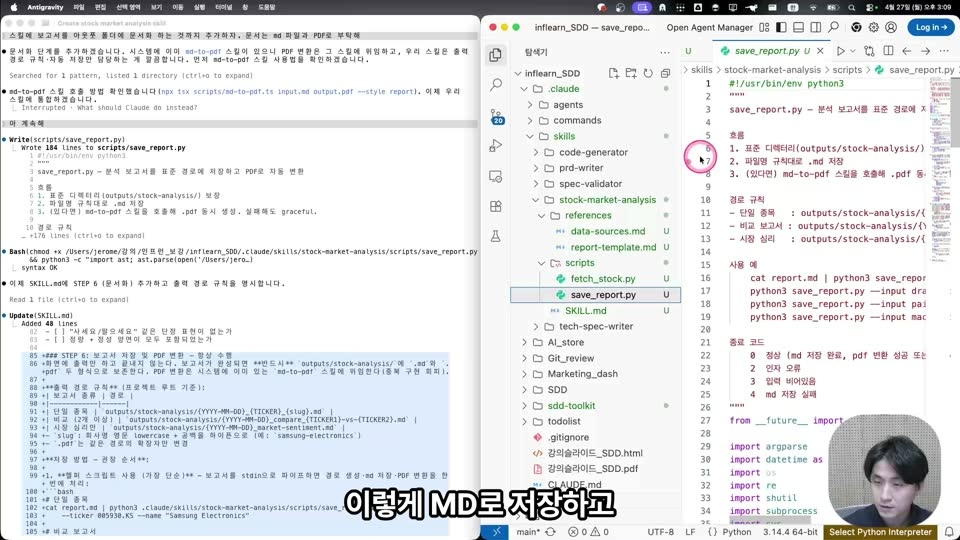Collapse all folders in explorer
Image resolution: width=960 pixels, height=540 pixels.
pos(665,73)
